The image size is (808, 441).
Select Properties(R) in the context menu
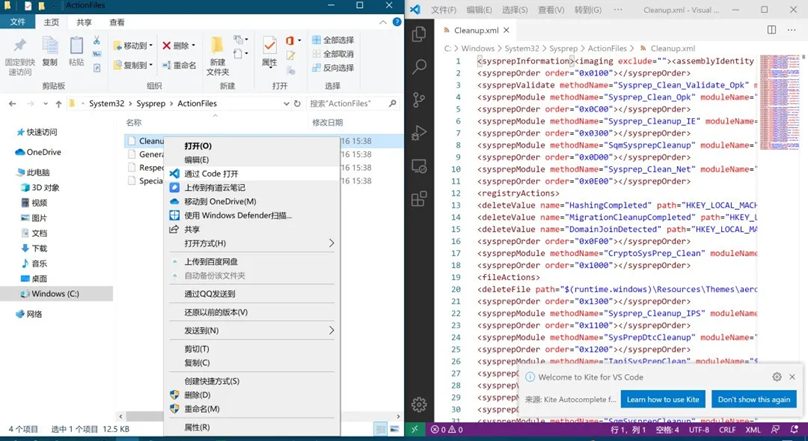[x=252, y=427]
